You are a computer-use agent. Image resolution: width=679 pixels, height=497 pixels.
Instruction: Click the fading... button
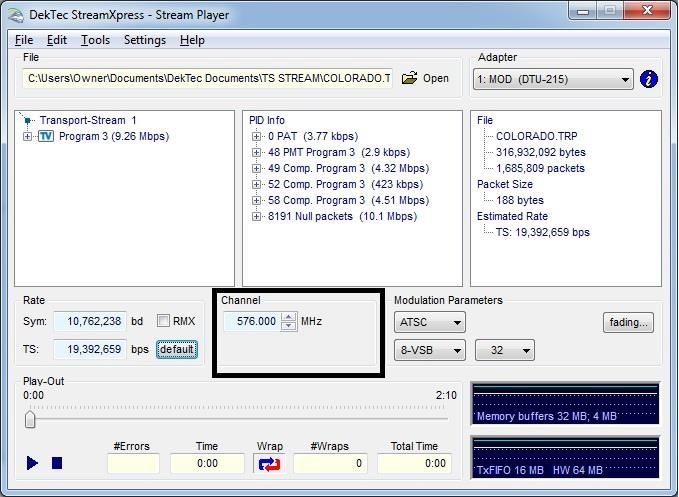click(628, 323)
